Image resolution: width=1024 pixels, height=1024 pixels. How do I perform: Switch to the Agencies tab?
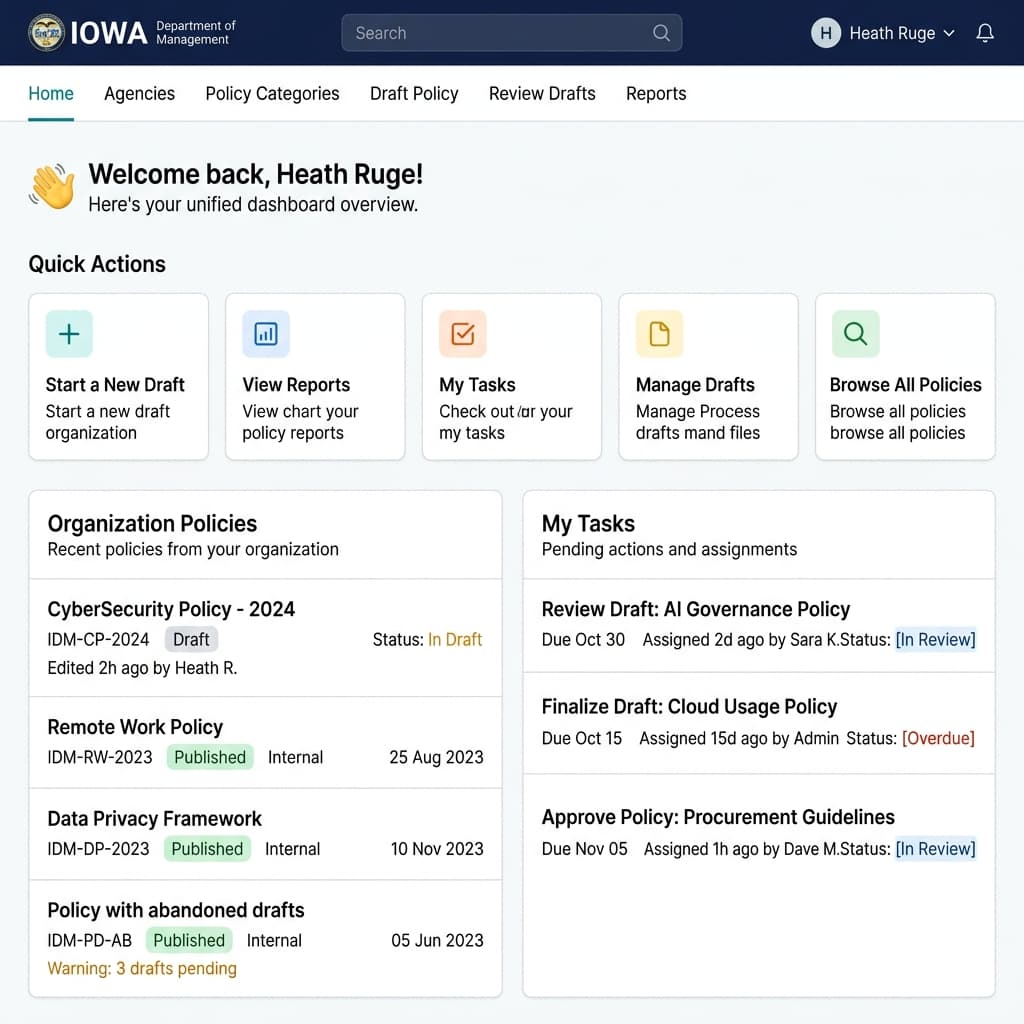tap(139, 93)
